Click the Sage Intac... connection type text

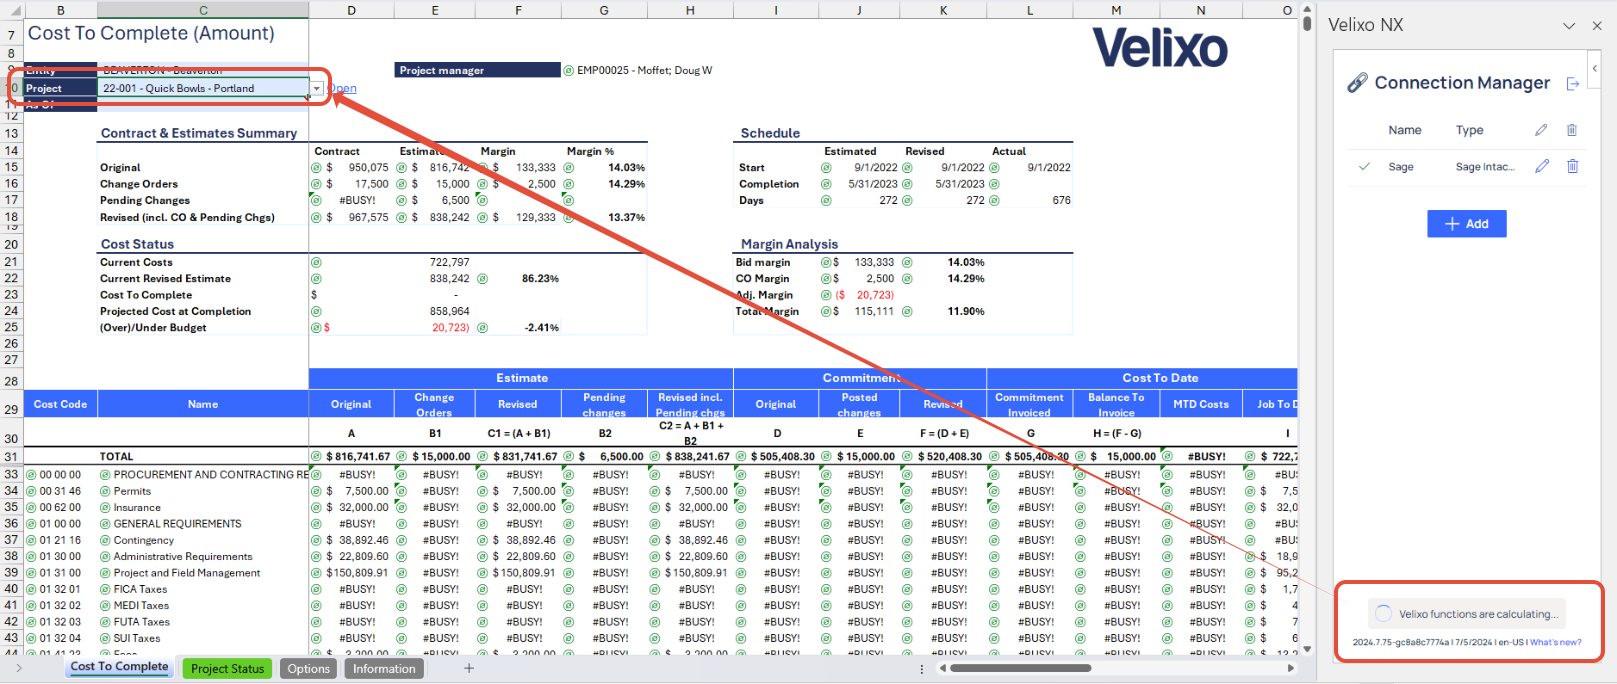[1485, 167]
